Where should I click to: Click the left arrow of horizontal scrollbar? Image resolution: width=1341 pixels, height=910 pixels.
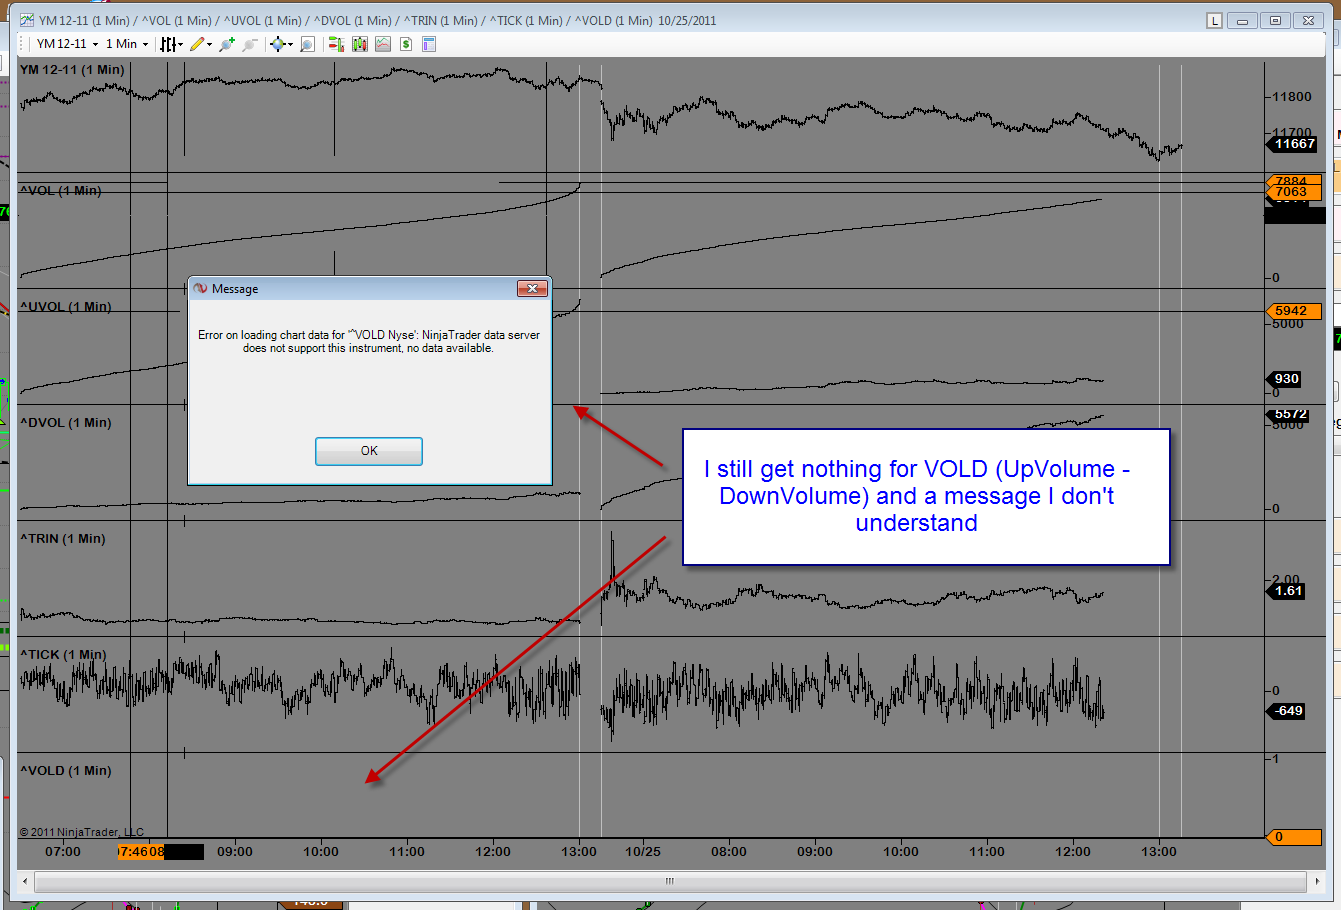(x=27, y=881)
